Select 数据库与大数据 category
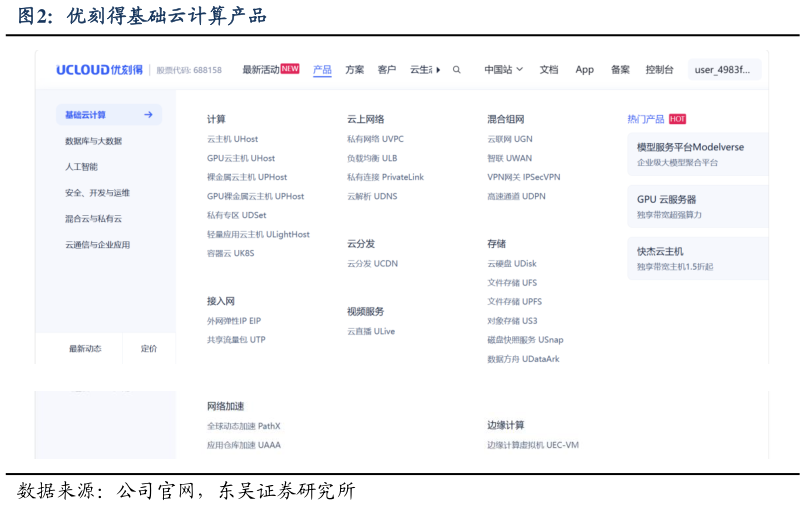The width and height of the screenshot is (805, 506). [93, 141]
